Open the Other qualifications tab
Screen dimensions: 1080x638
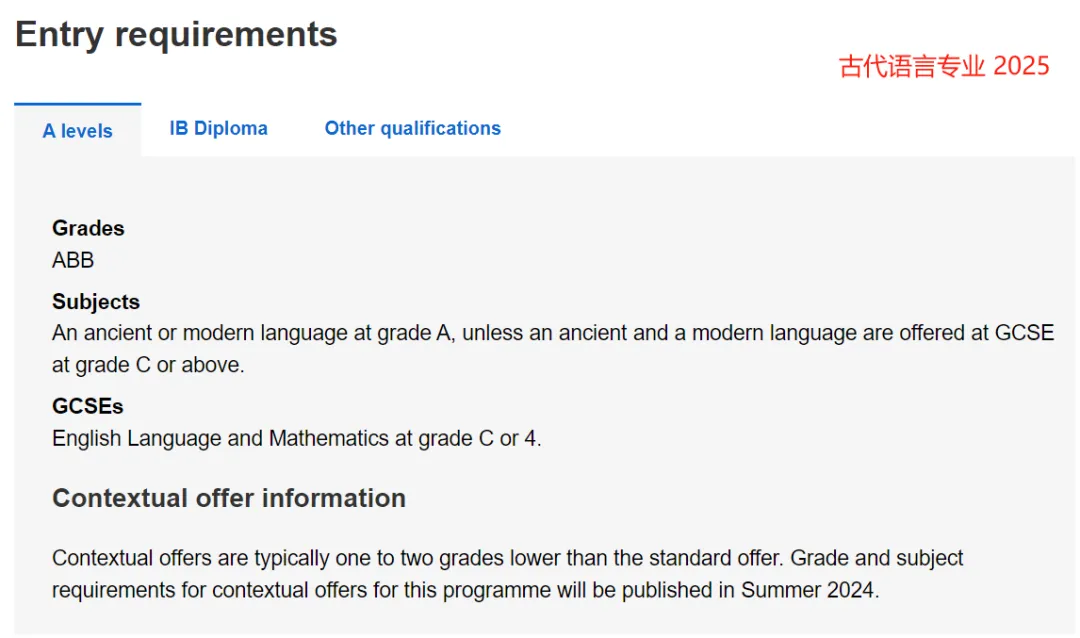tap(413, 128)
